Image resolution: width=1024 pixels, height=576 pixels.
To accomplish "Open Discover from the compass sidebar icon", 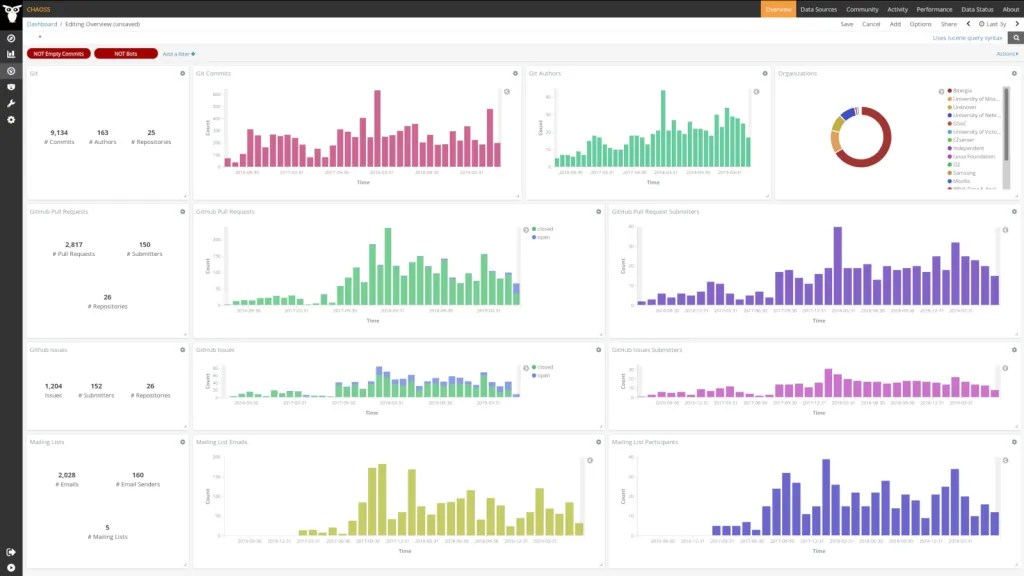I will [x=11, y=38].
